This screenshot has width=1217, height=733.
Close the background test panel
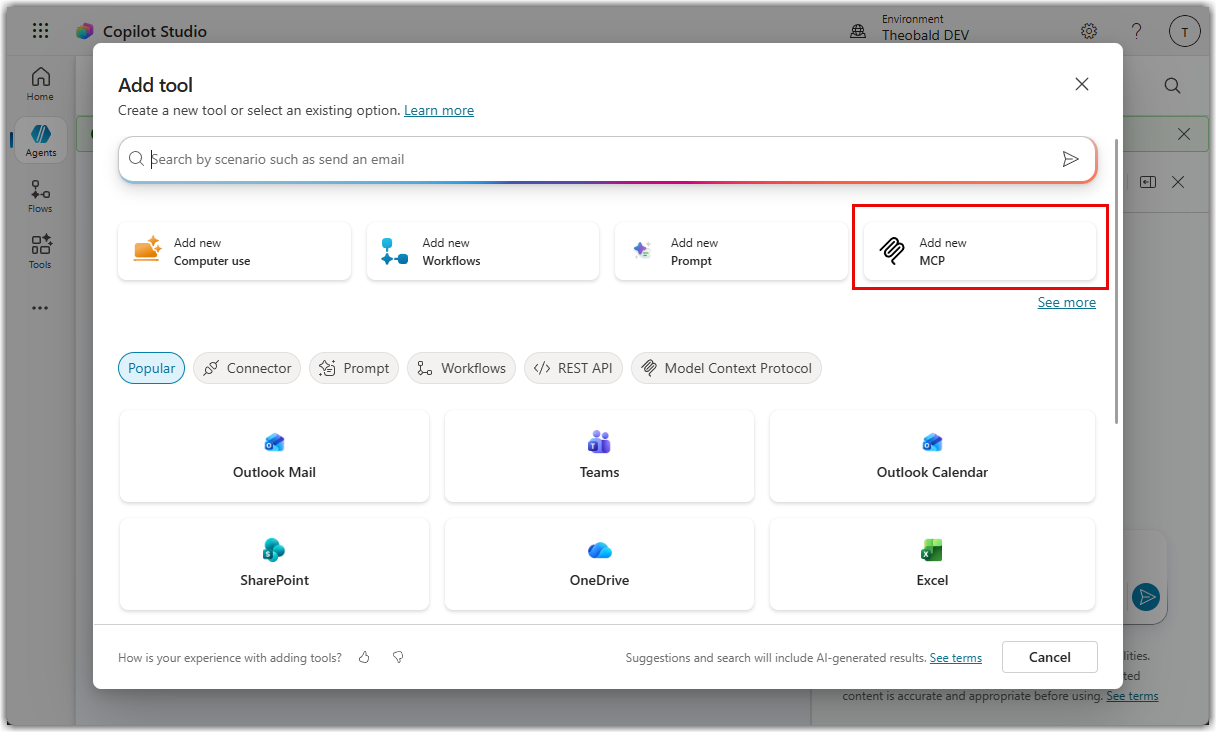point(1178,182)
